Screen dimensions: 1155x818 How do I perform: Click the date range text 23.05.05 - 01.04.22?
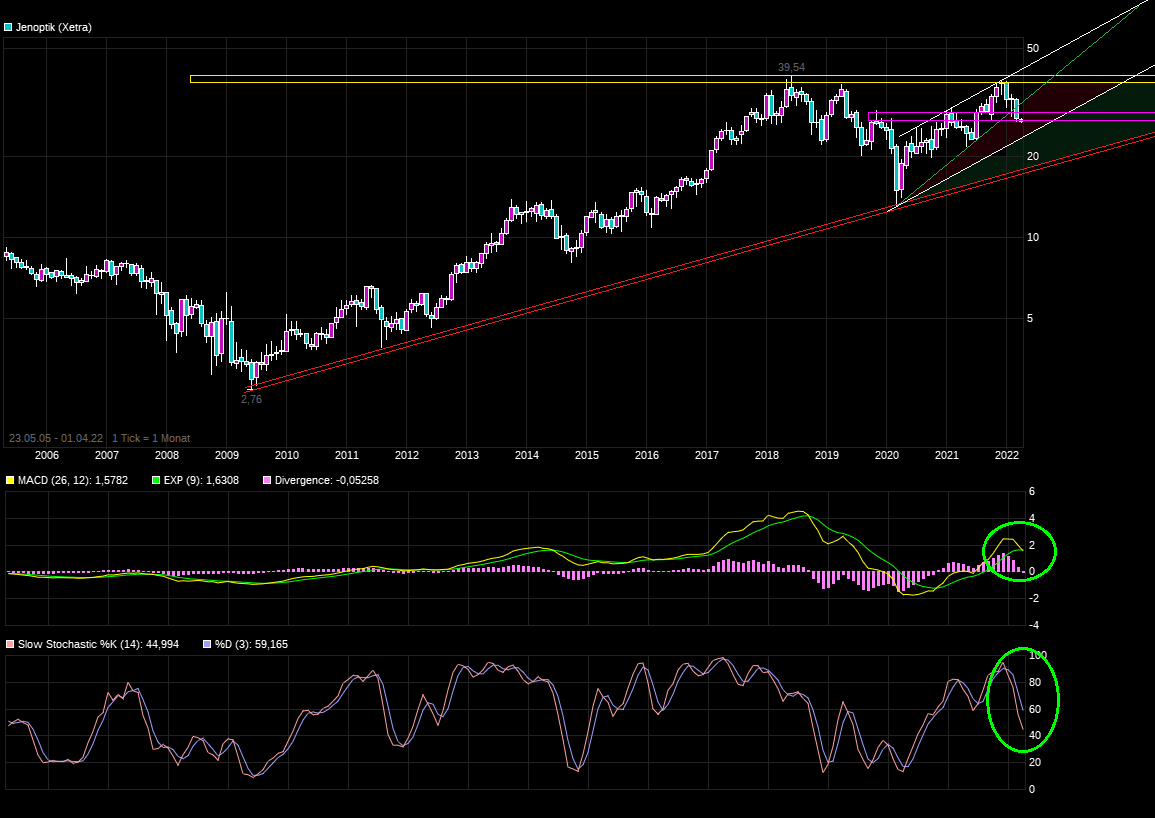click(x=56, y=438)
